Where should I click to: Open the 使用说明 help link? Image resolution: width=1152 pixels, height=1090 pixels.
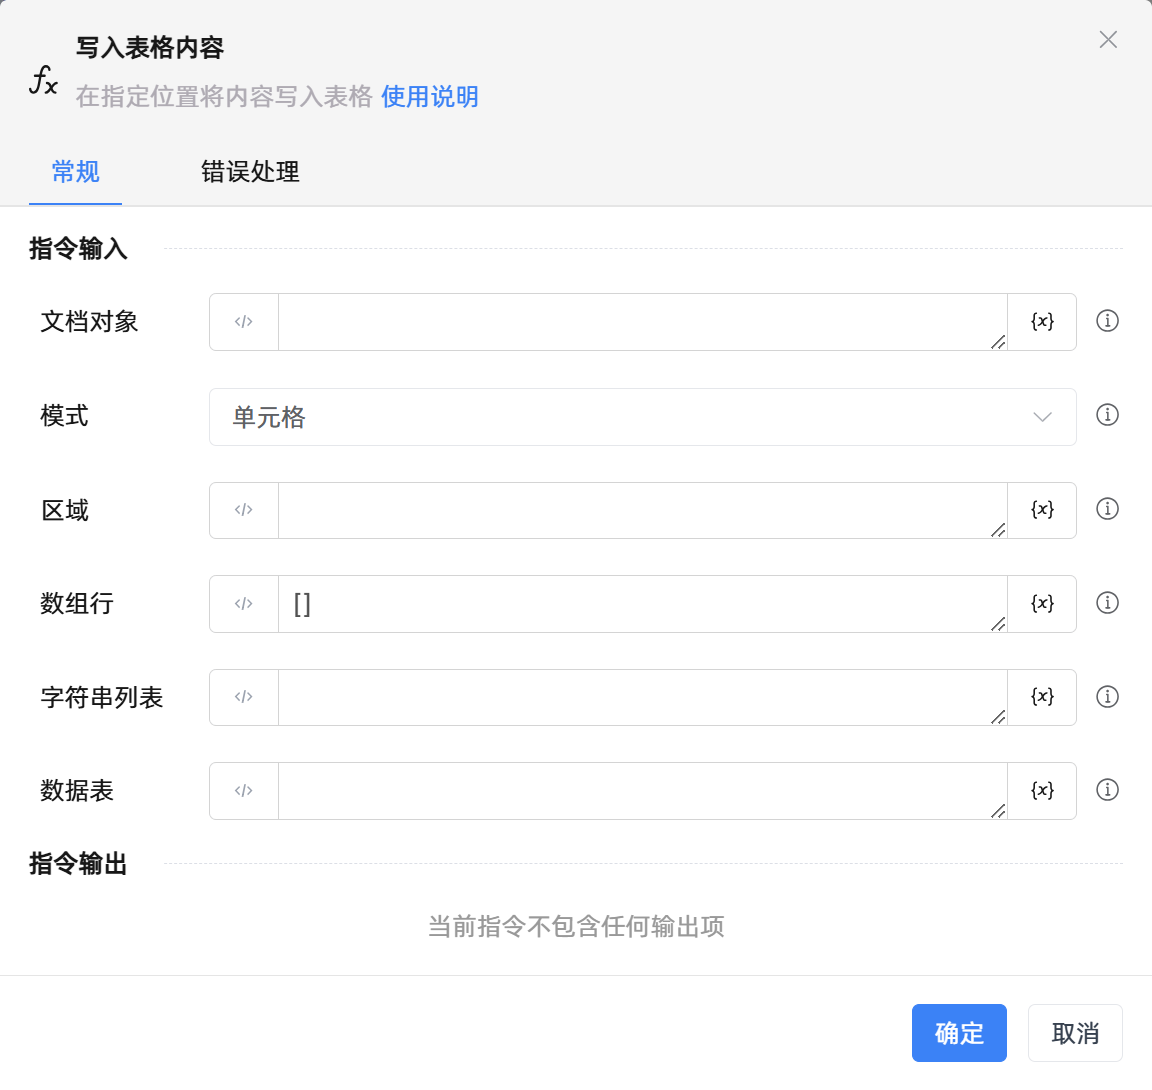coord(430,97)
